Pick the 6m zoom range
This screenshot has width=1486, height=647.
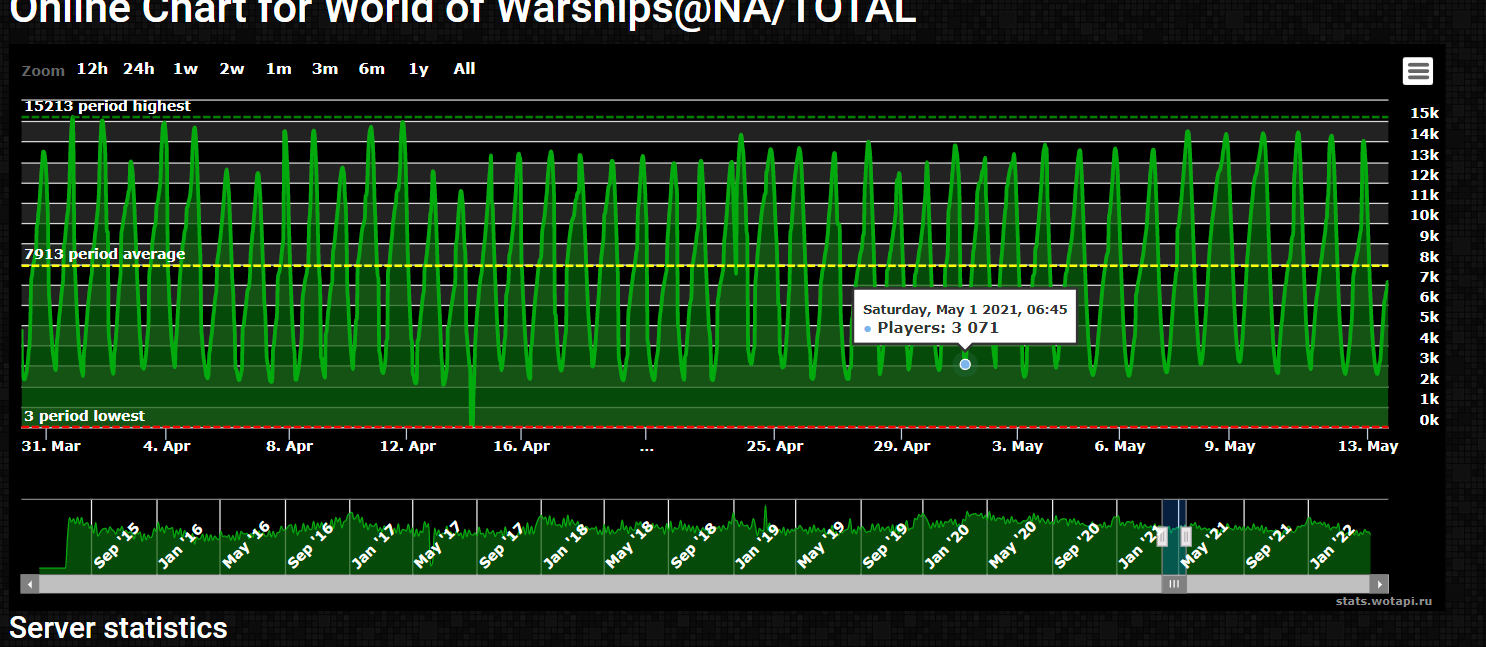coord(372,69)
